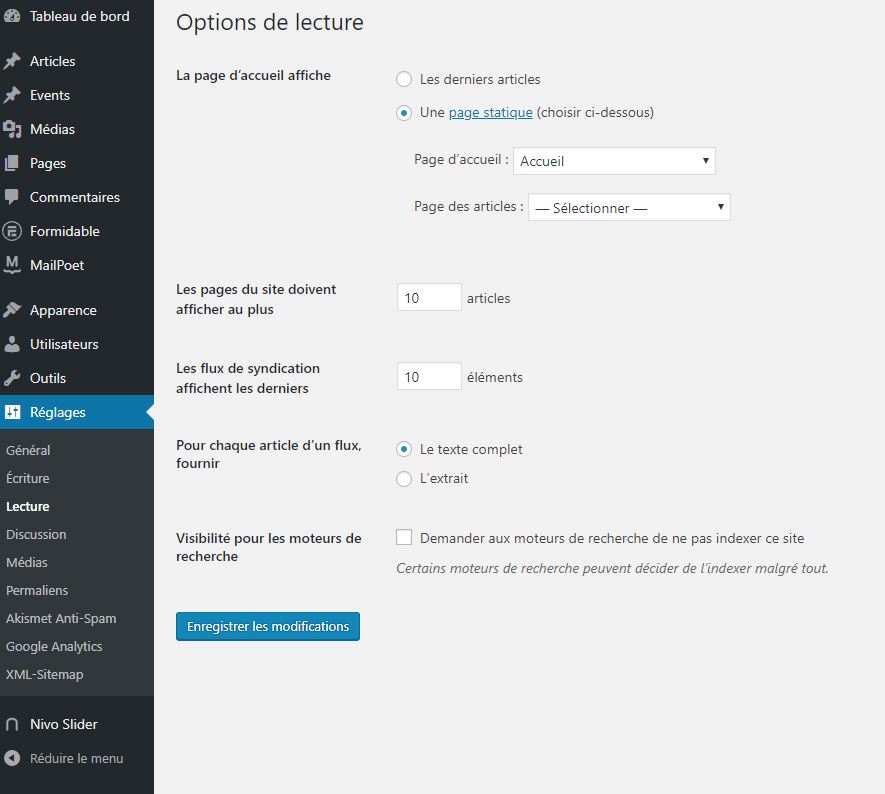Choose the 'L'extrait' radio option

(x=404, y=479)
